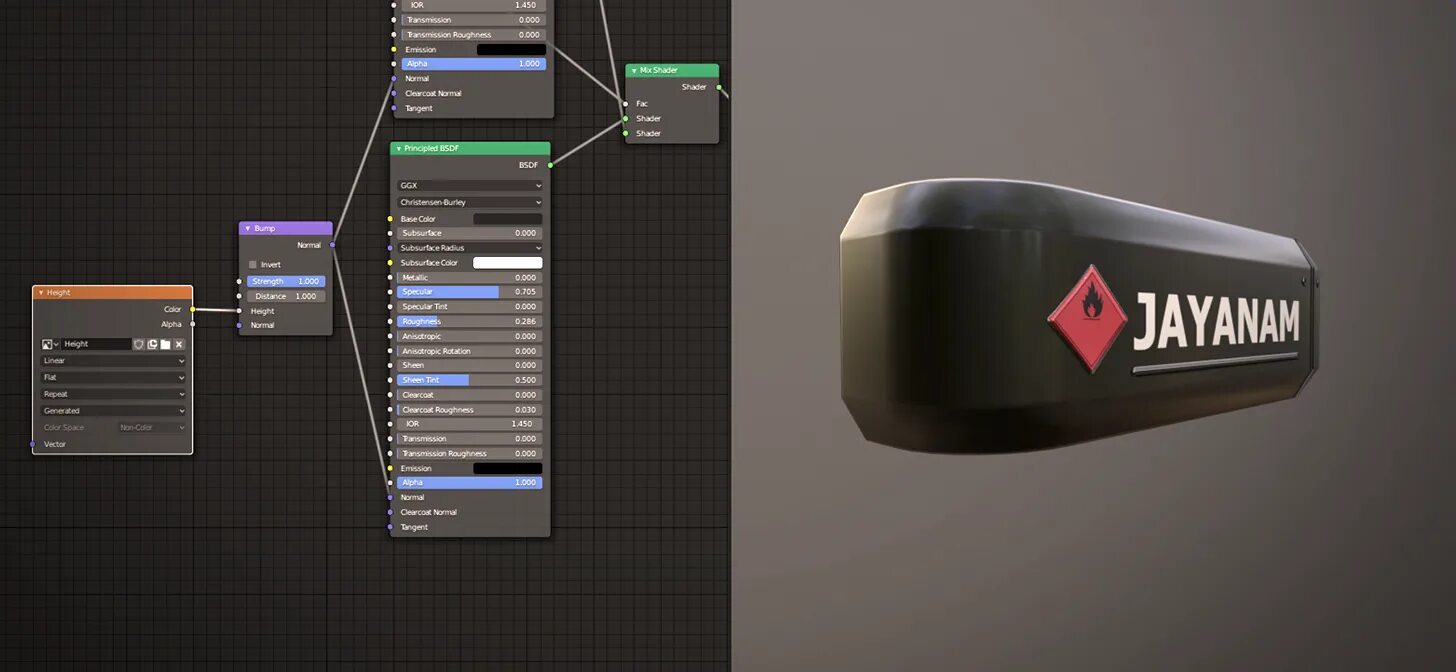
Task: Click the Roughness 0.286 slider
Action: click(x=470, y=322)
